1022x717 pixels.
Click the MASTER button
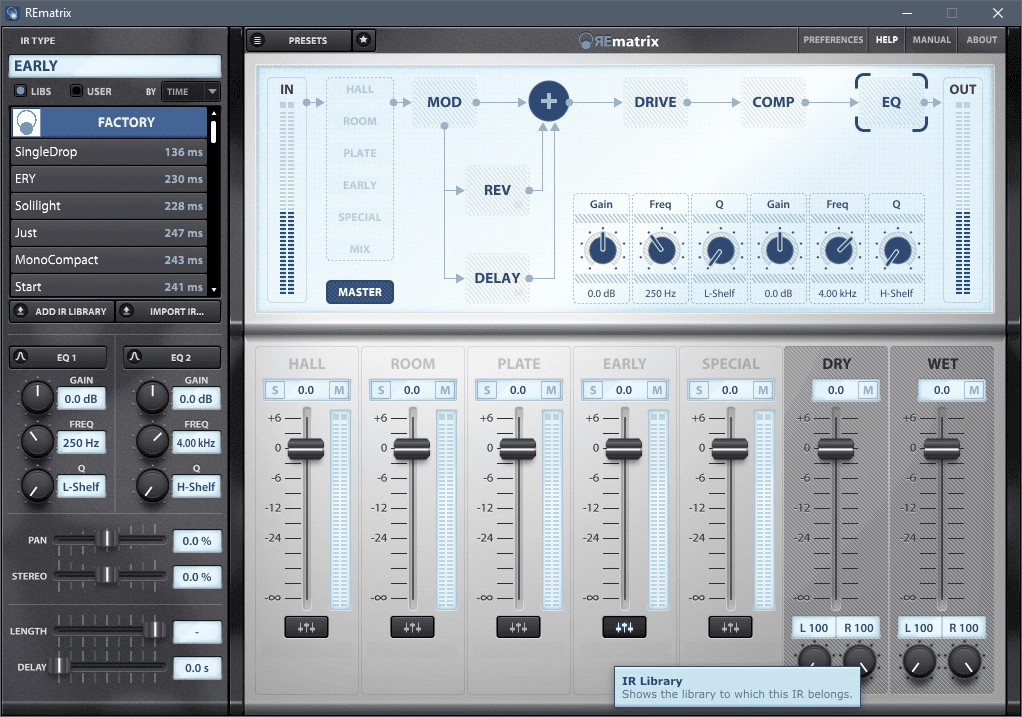tap(360, 292)
